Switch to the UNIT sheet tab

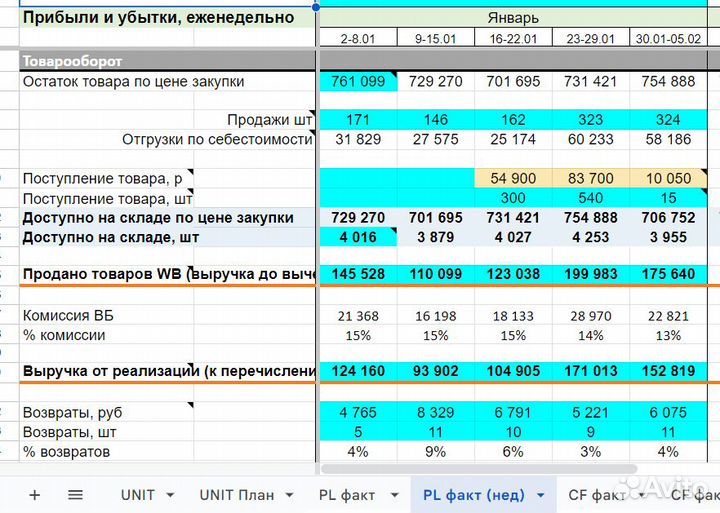pyautogui.click(x=138, y=495)
